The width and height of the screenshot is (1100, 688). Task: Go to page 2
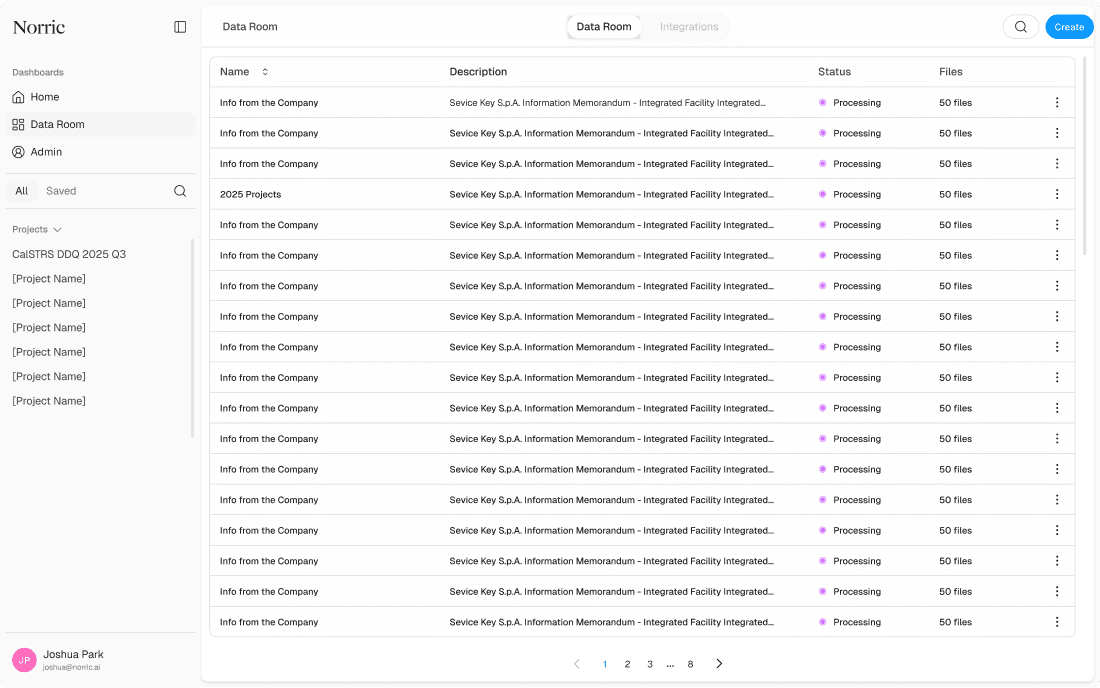[627, 664]
